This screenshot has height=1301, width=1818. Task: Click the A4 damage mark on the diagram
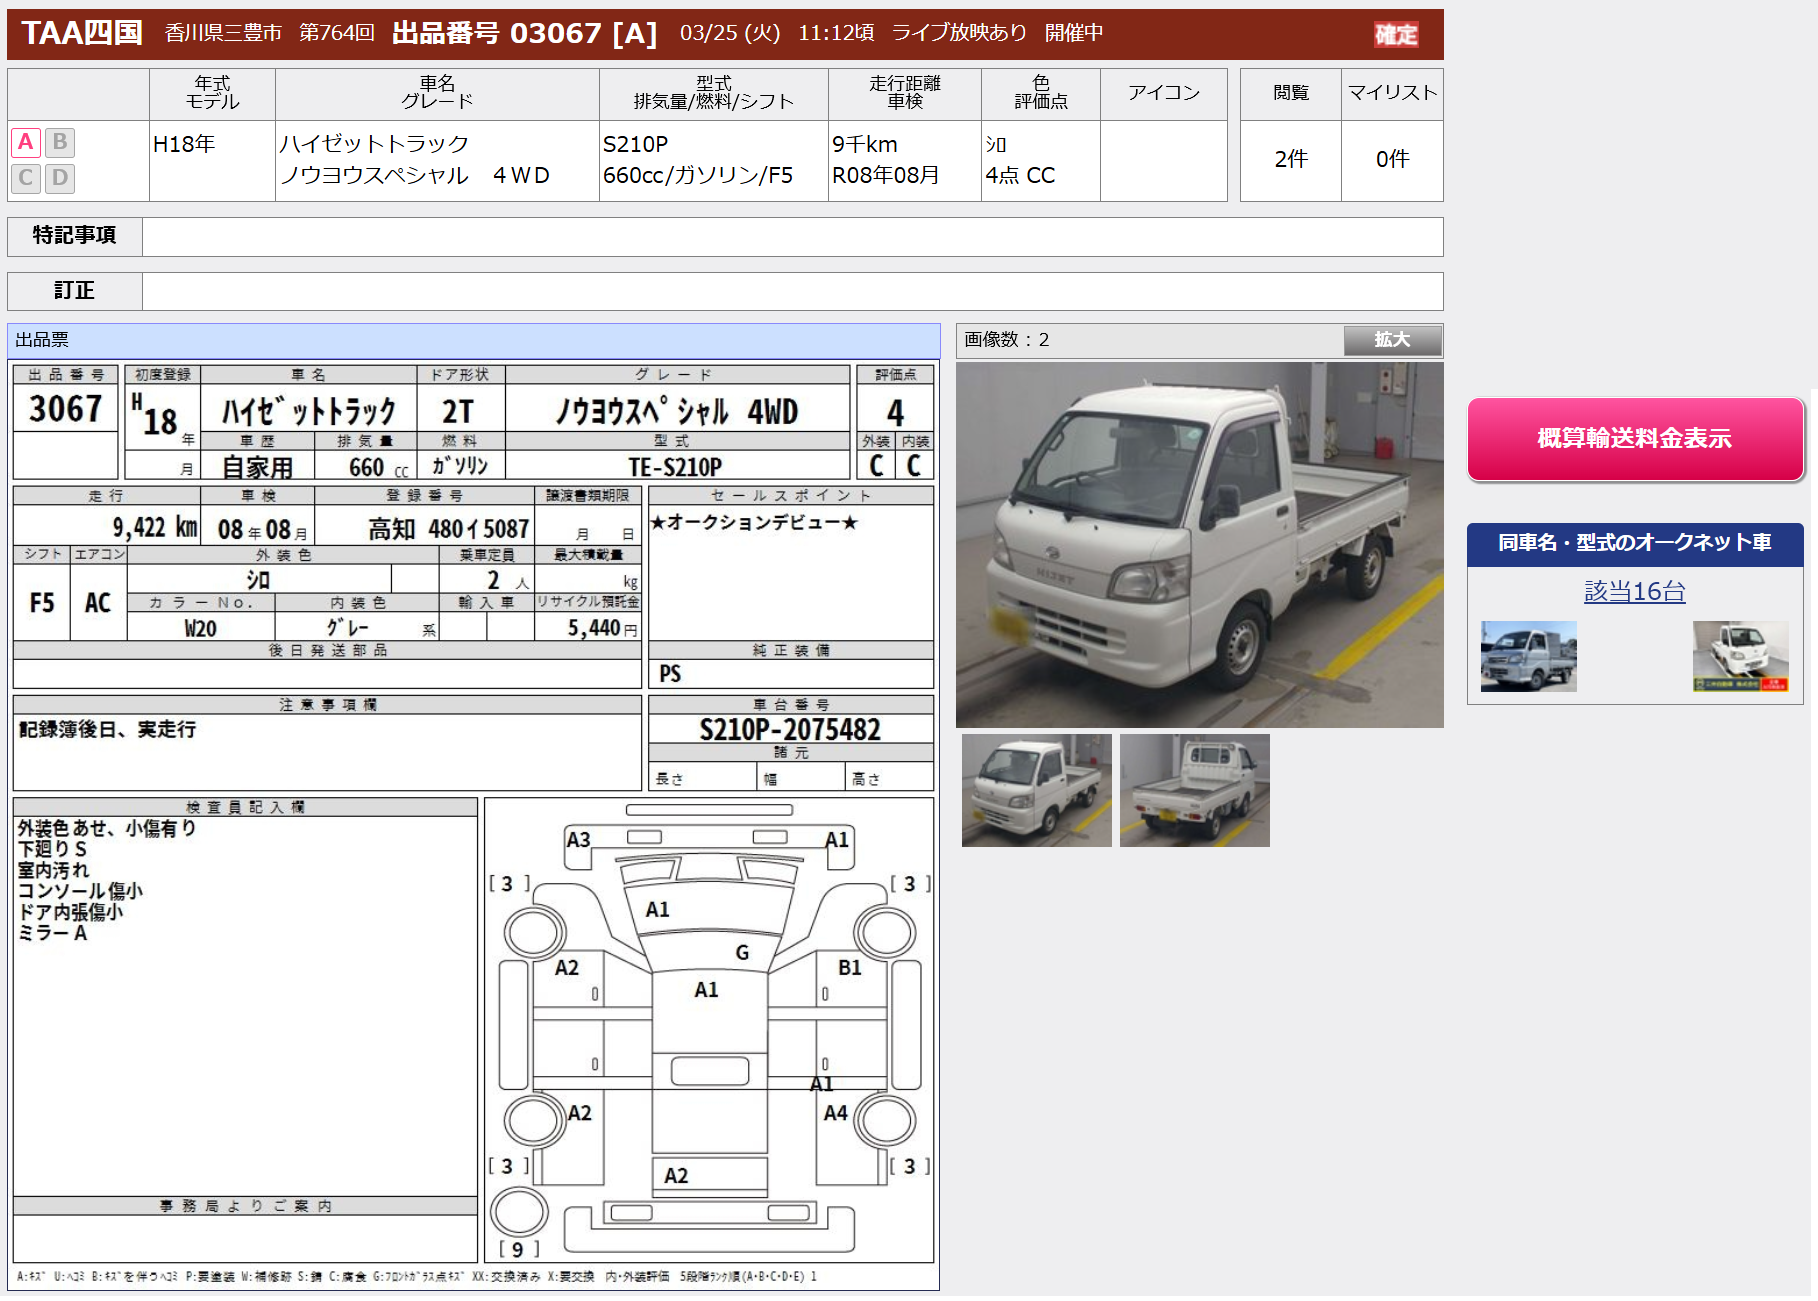(x=835, y=1112)
